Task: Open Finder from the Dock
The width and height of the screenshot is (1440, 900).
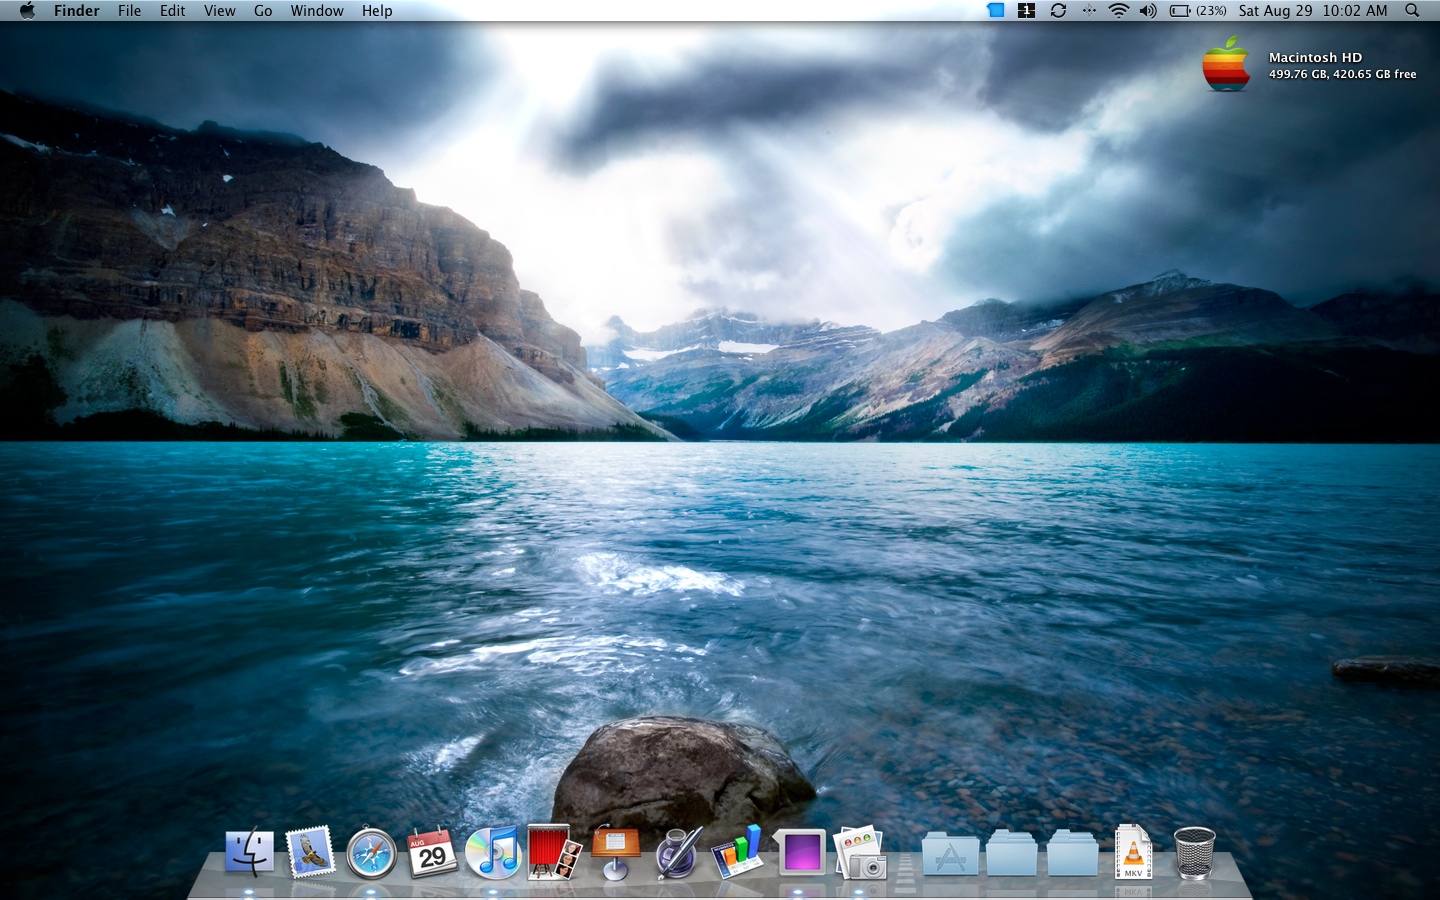Action: pos(249,853)
